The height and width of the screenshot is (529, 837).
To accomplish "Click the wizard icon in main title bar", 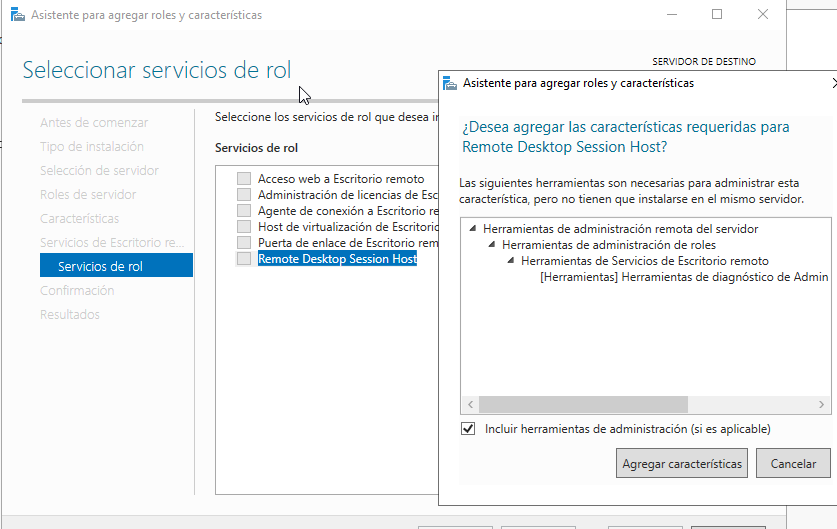I will tap(18, 15).
